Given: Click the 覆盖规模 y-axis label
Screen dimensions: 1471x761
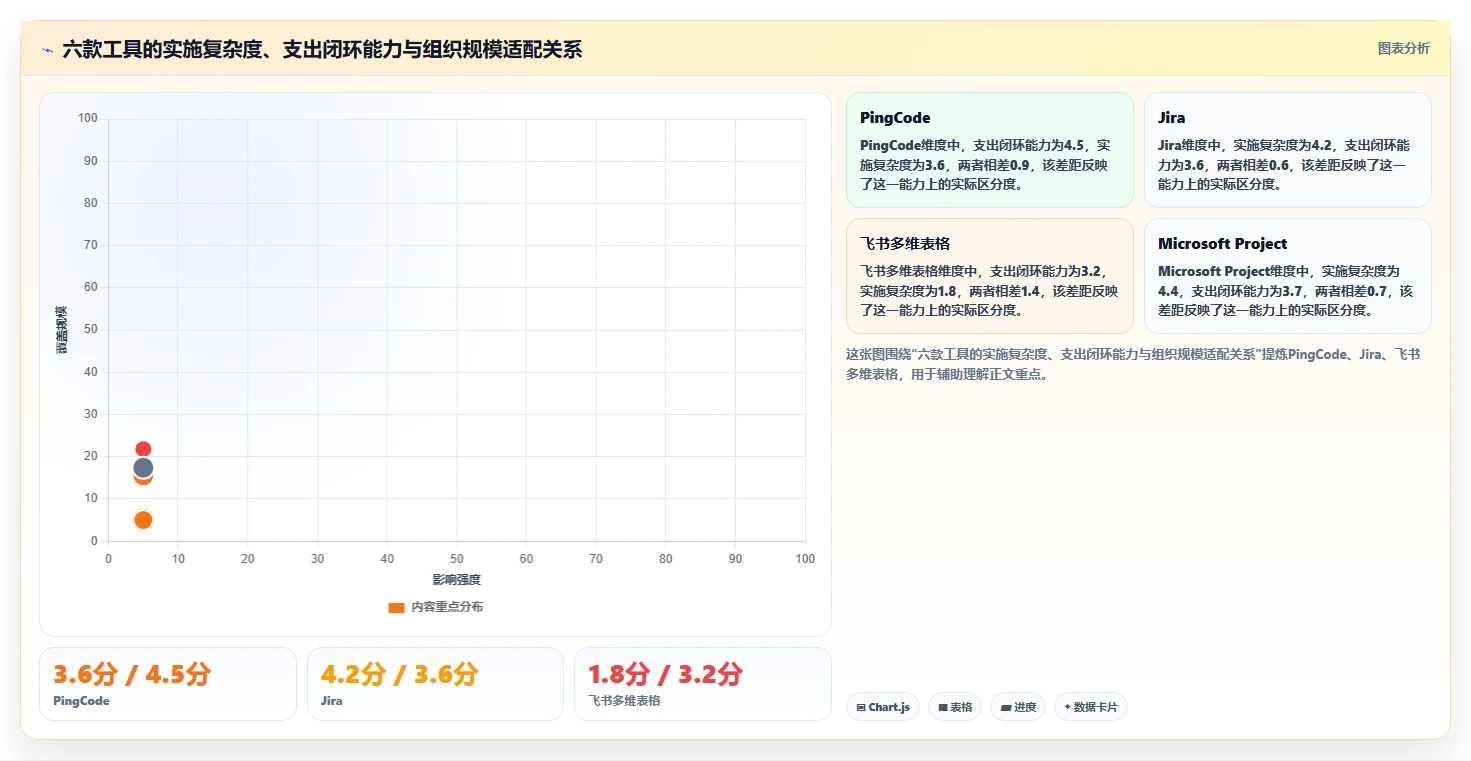Looking at the screenshot, I should point(61,330).
